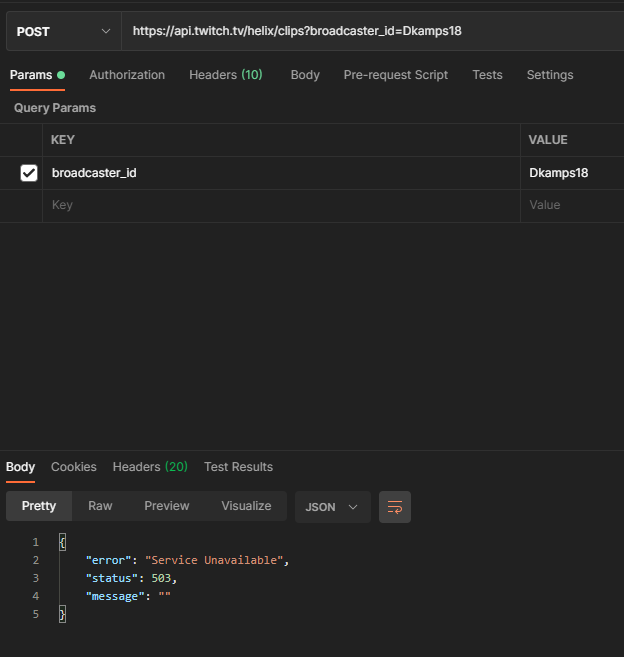624x657 pixels.
Task: Open the Authorization tab
Action: point(127,75)
